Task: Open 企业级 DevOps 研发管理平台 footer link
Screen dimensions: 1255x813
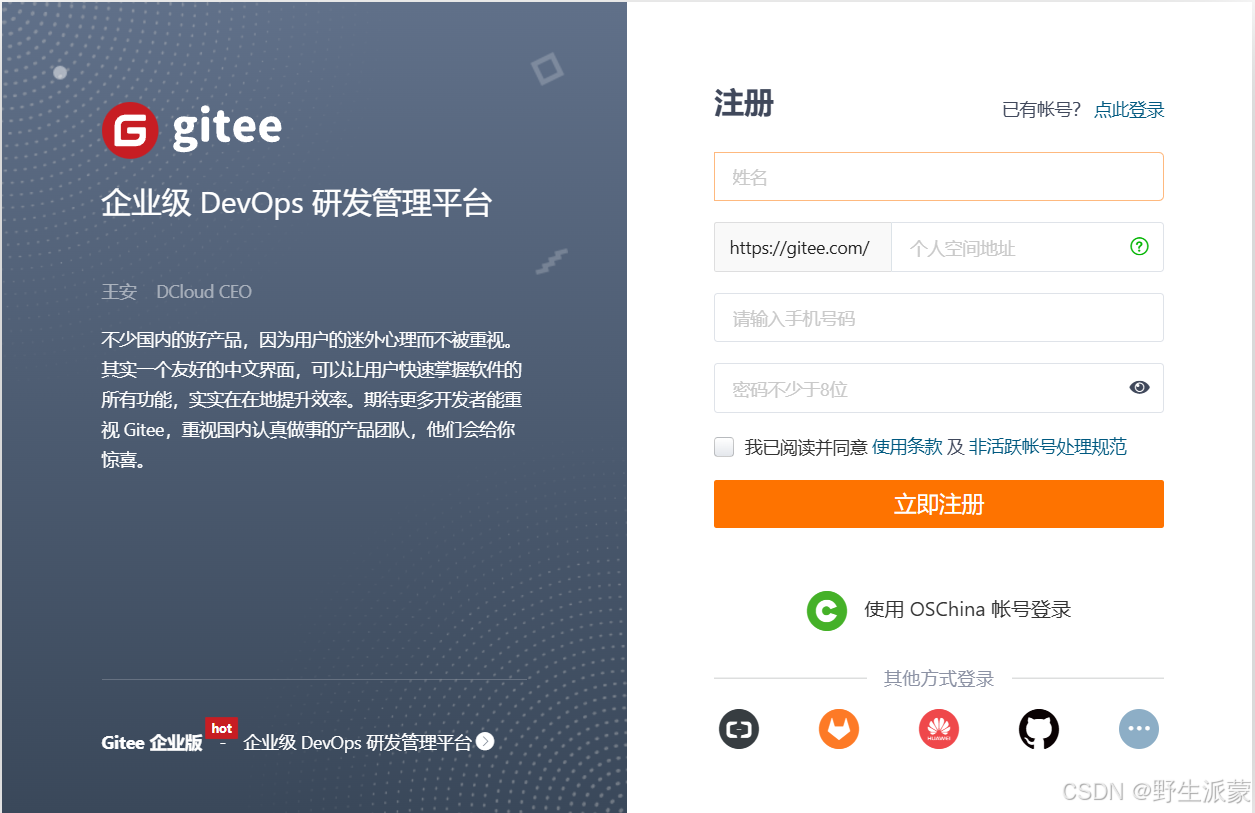Action: tap(358, 743)
